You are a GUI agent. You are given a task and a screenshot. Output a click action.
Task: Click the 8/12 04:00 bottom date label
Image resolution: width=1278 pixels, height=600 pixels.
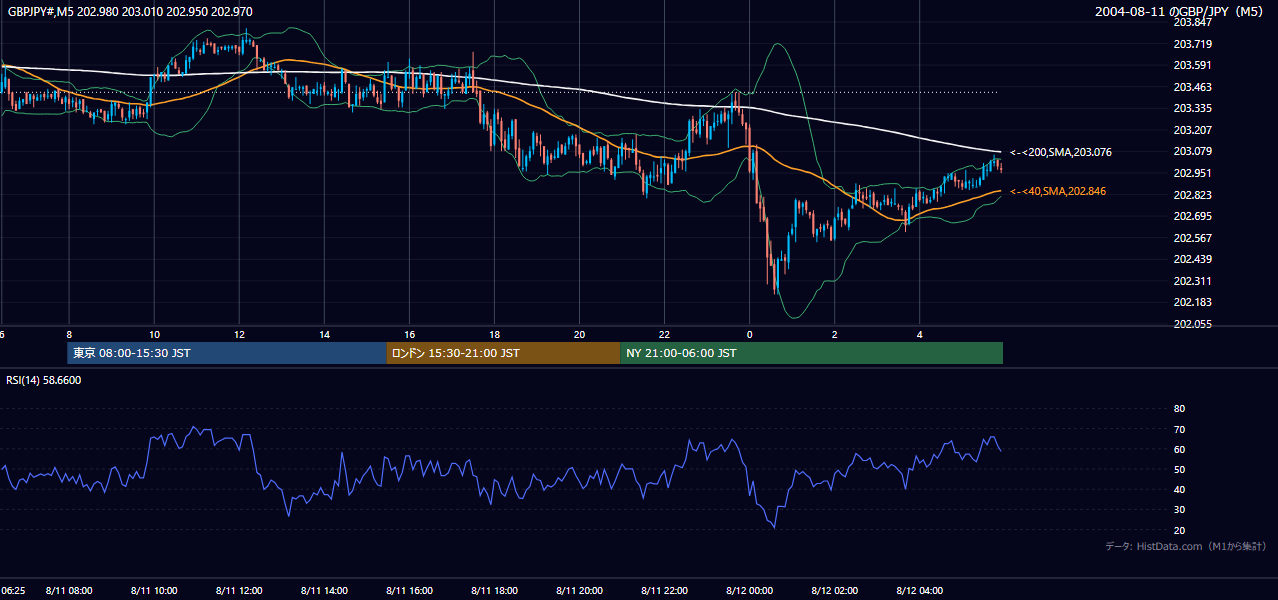point(919,591)
